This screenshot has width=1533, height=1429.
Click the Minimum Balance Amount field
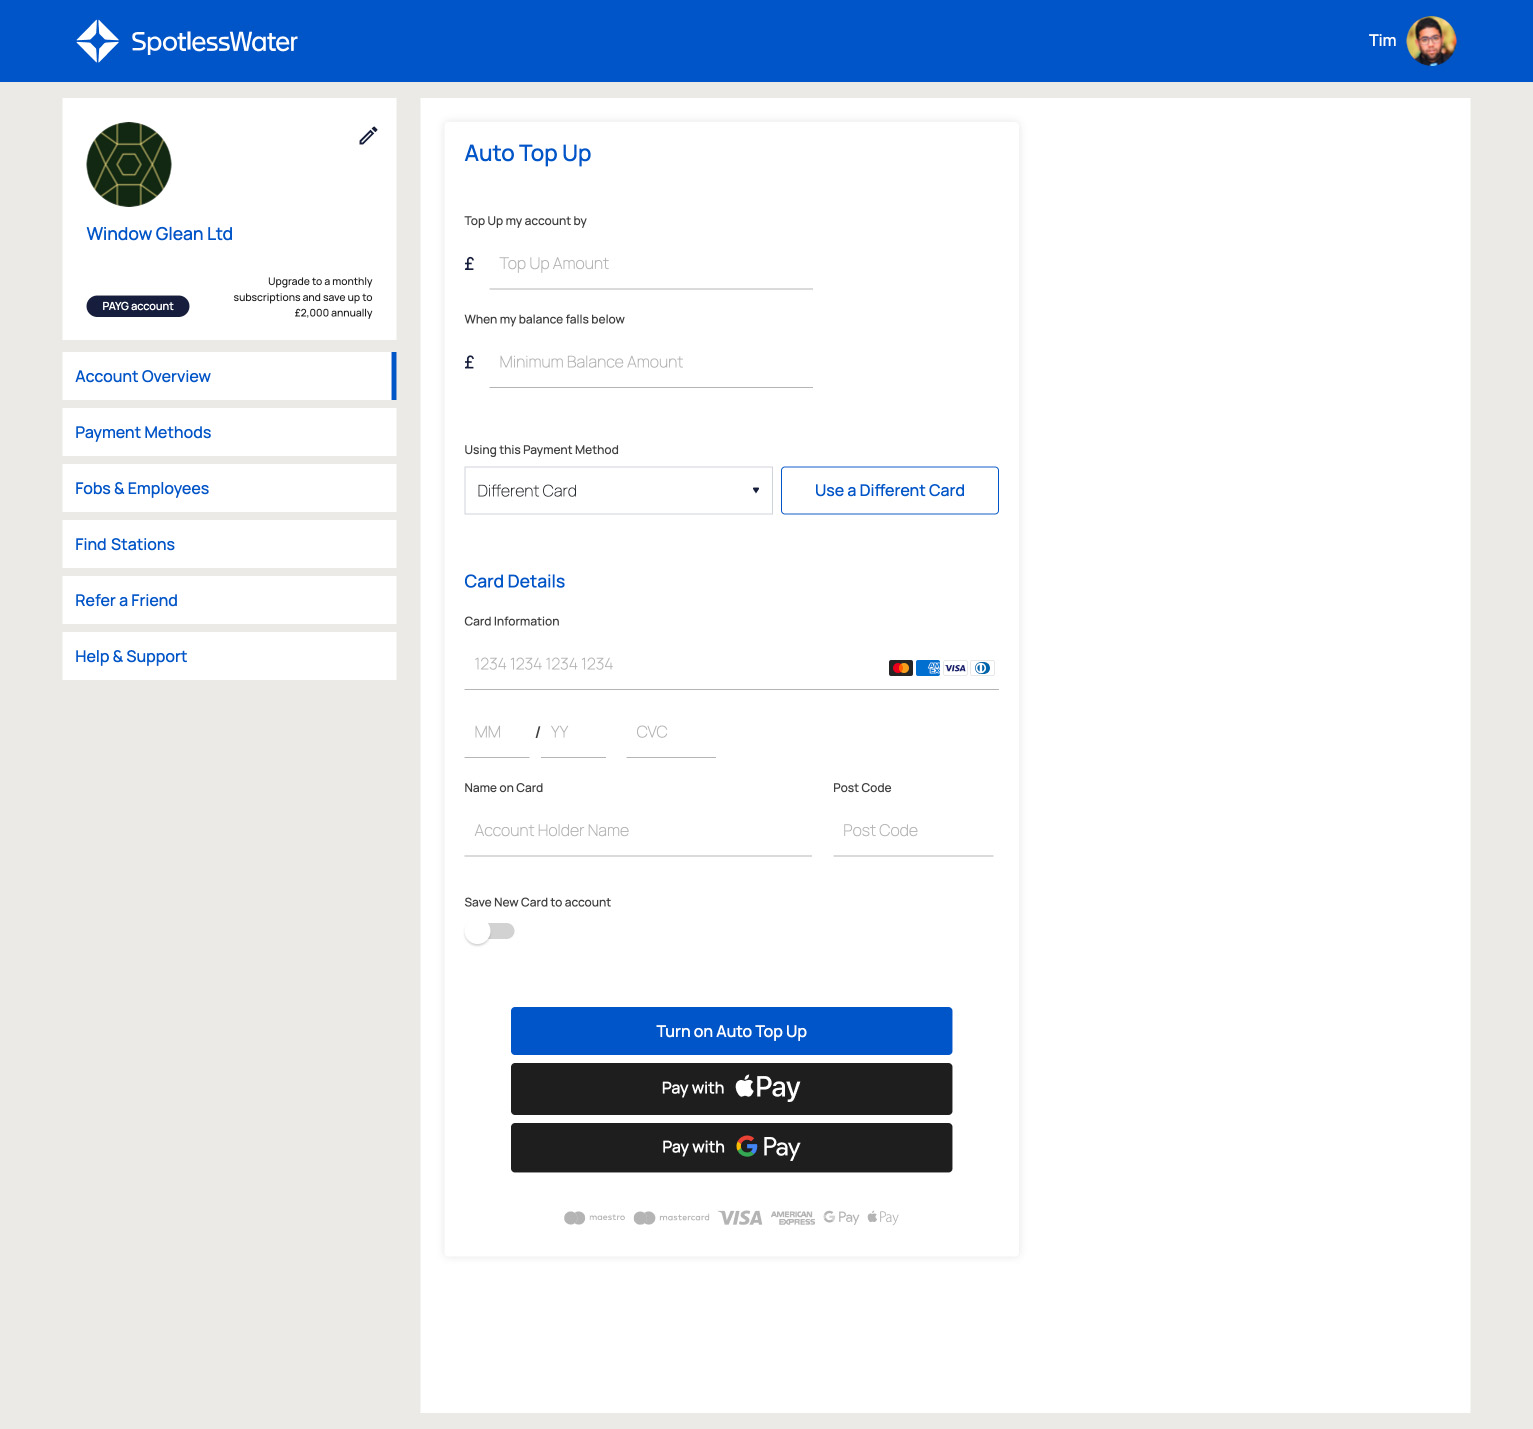pyautogui.click(x=650, y=362)
